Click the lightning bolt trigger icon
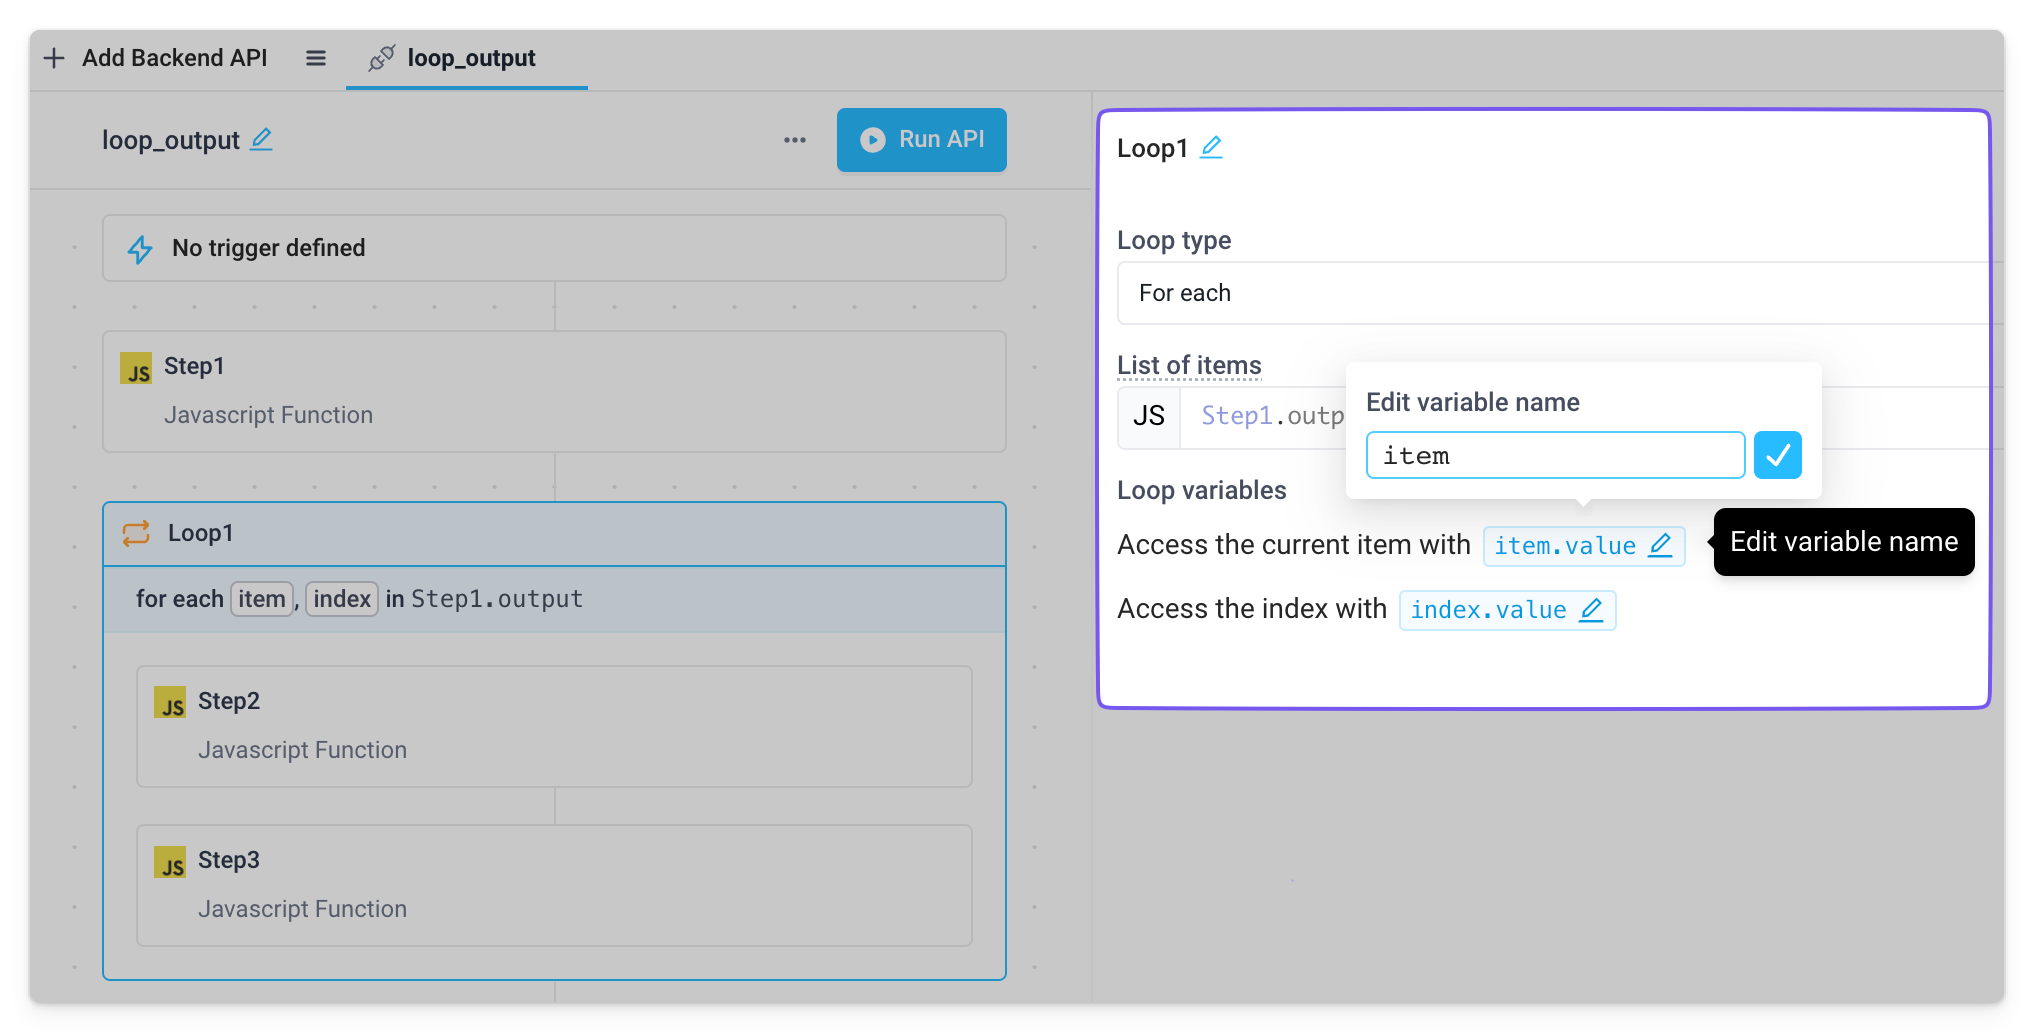 pyautogui.click(x=141, y=248)
